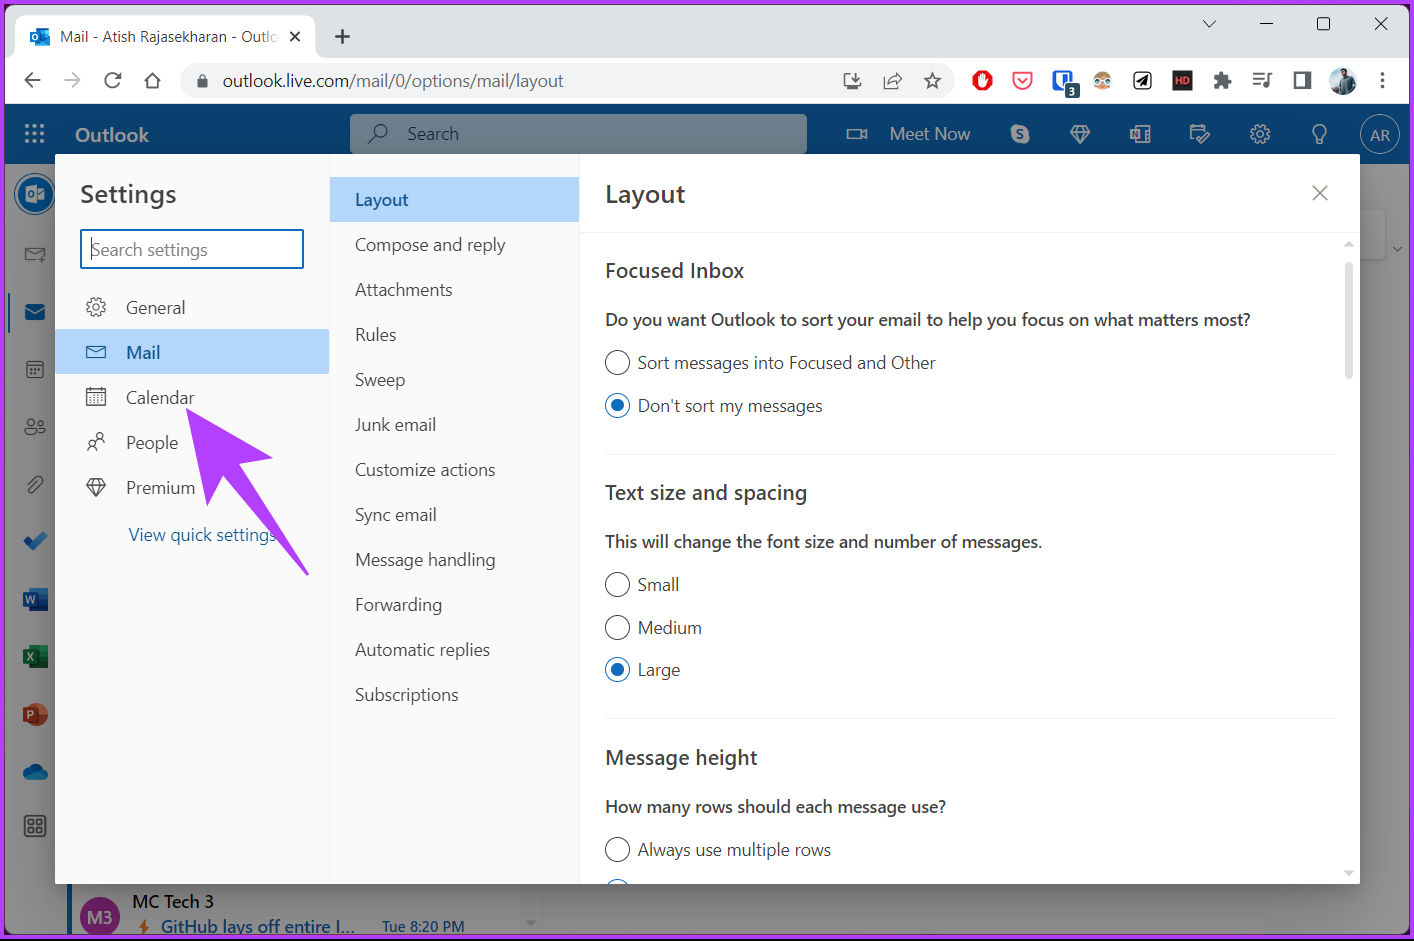Choose Small text size
This screenshot has width=1414, height=941.
click(x=642, y=585)
